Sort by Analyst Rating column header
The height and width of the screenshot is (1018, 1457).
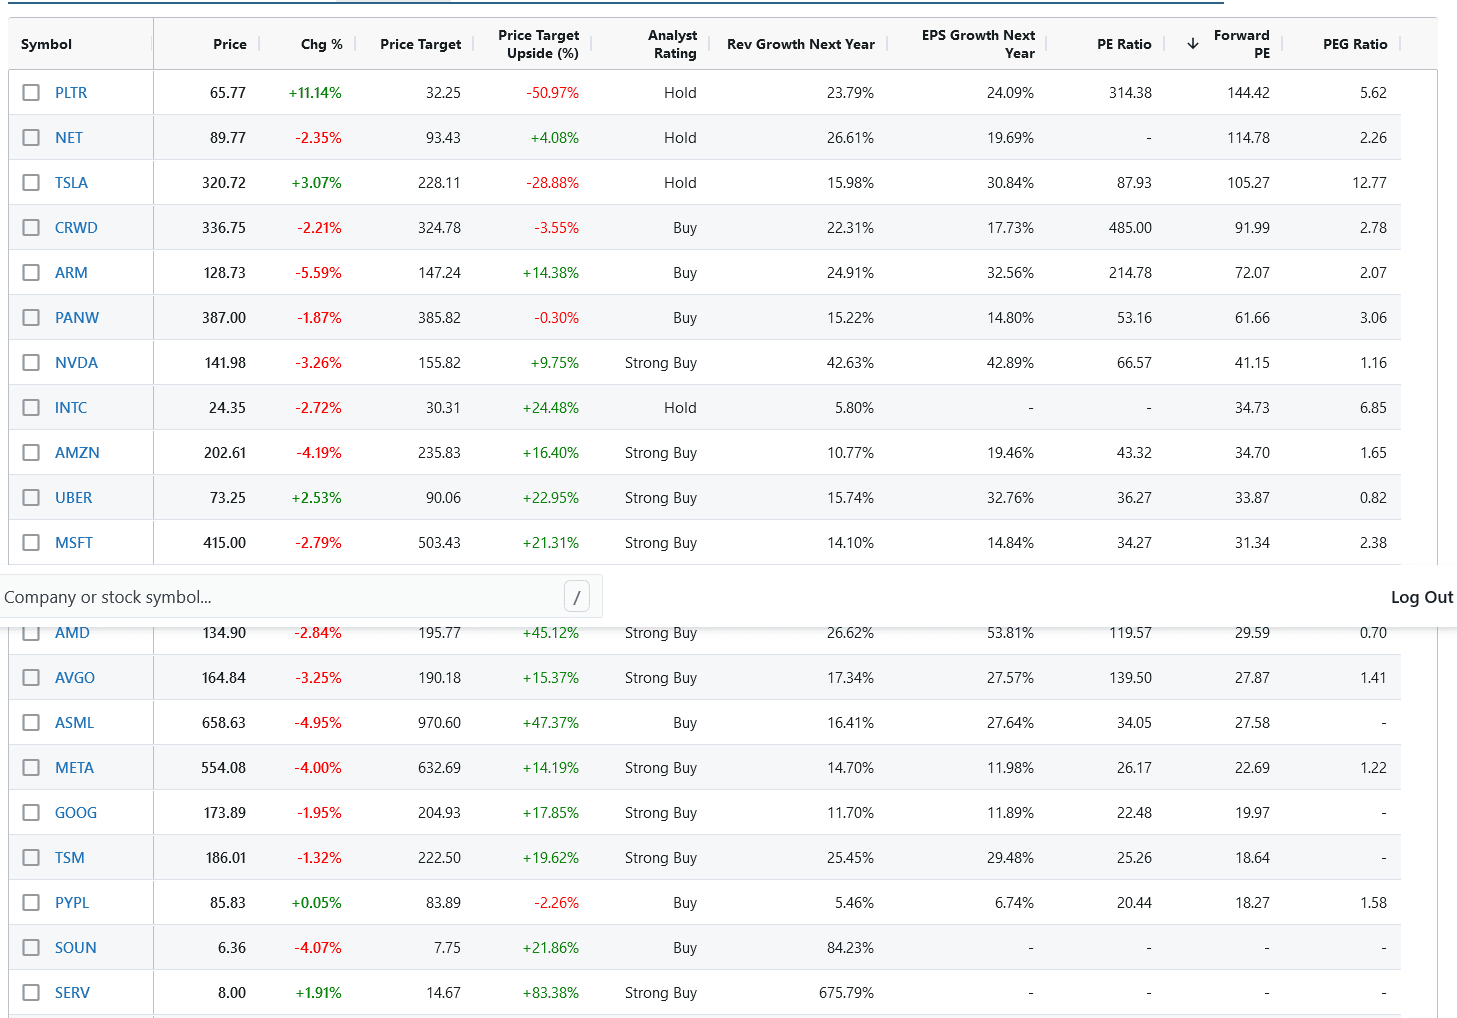point(673,44)
